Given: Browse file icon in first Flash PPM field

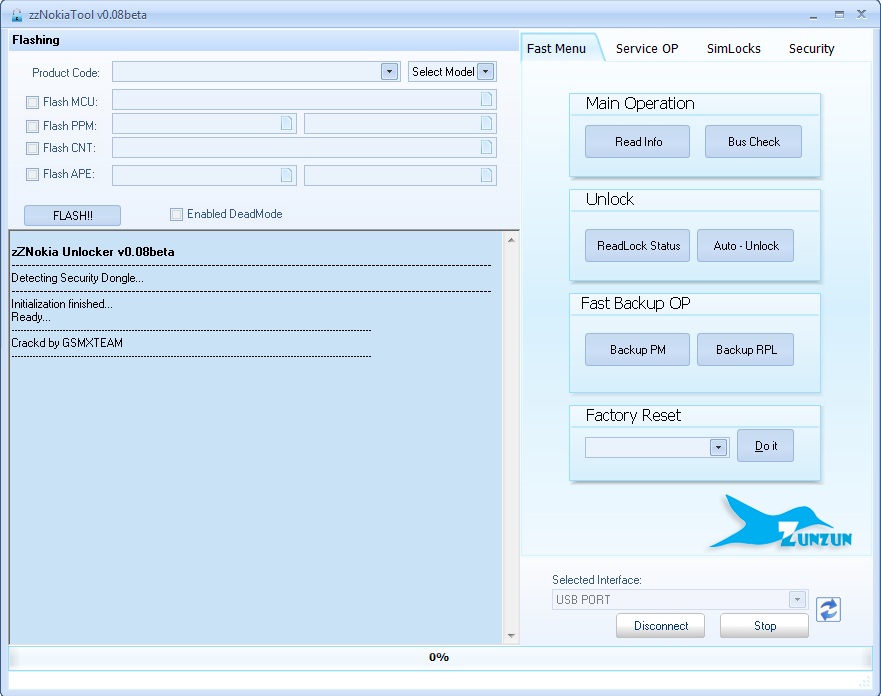Looking at the screenshot, I should click(x=287, y=123).
